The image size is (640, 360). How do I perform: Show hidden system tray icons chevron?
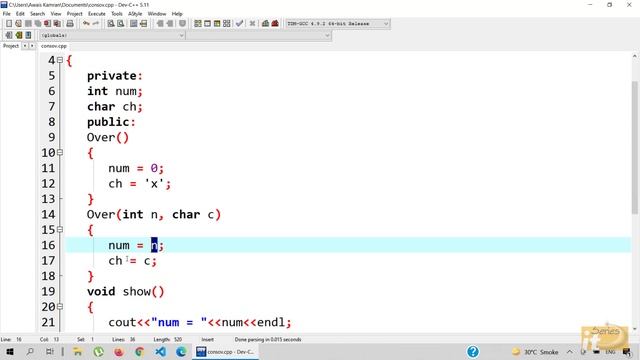[569, 351]
